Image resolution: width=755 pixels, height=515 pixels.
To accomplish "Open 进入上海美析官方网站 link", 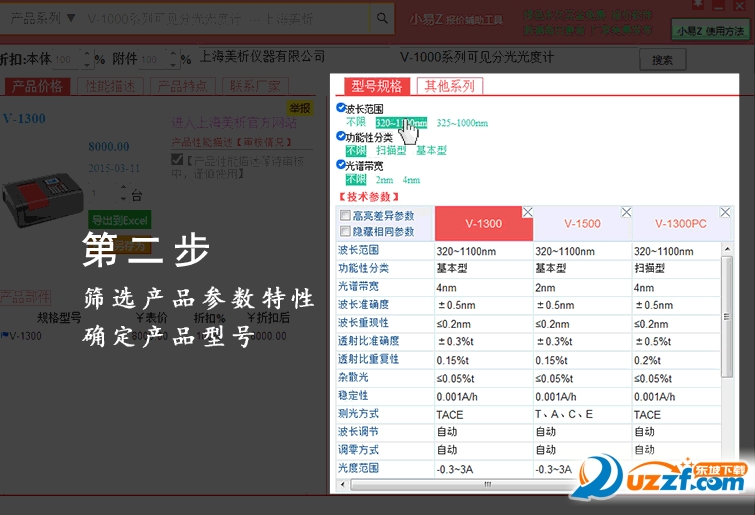I will point(234,123).
